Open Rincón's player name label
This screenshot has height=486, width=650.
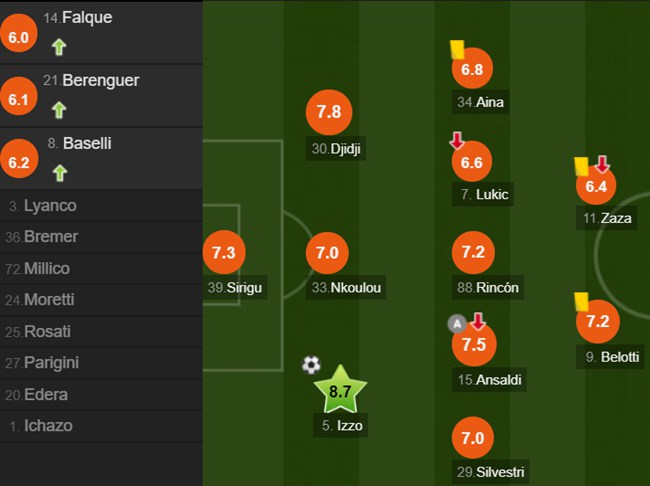pyautogui.click(x=487, y=288)
